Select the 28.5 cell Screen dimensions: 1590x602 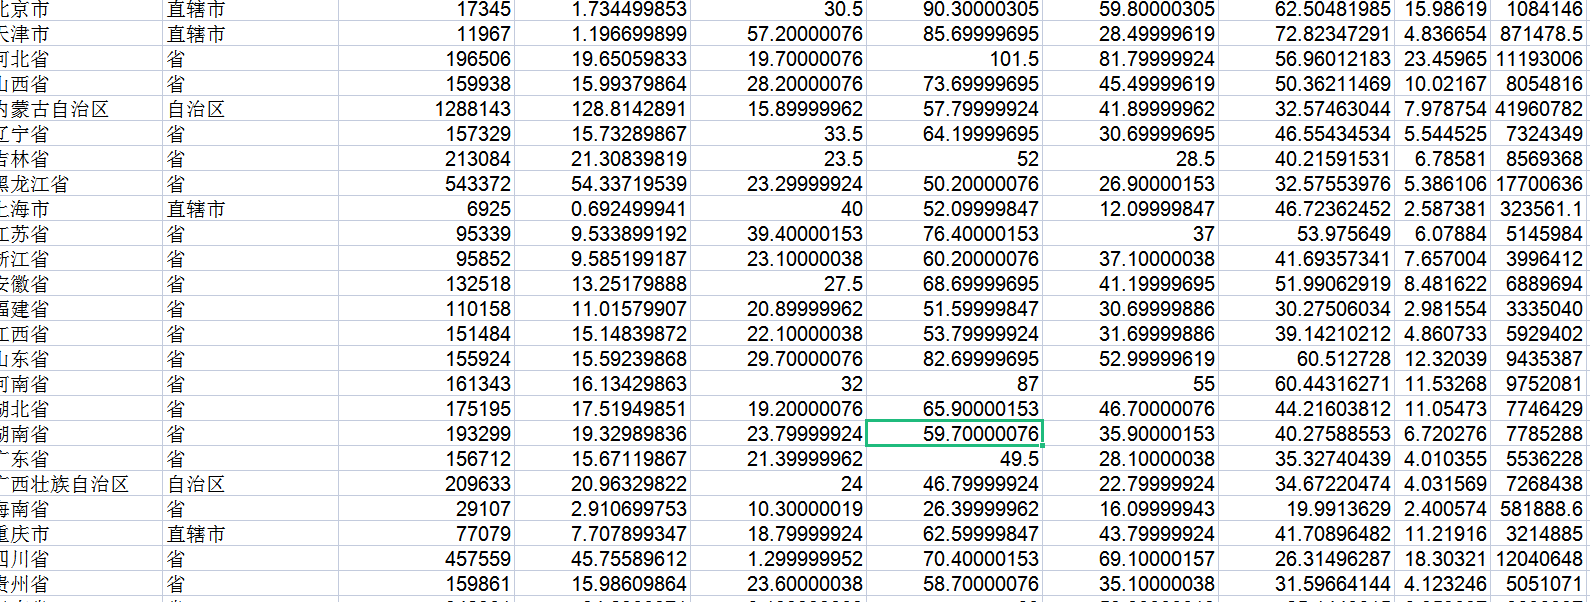click(1130, 159)
